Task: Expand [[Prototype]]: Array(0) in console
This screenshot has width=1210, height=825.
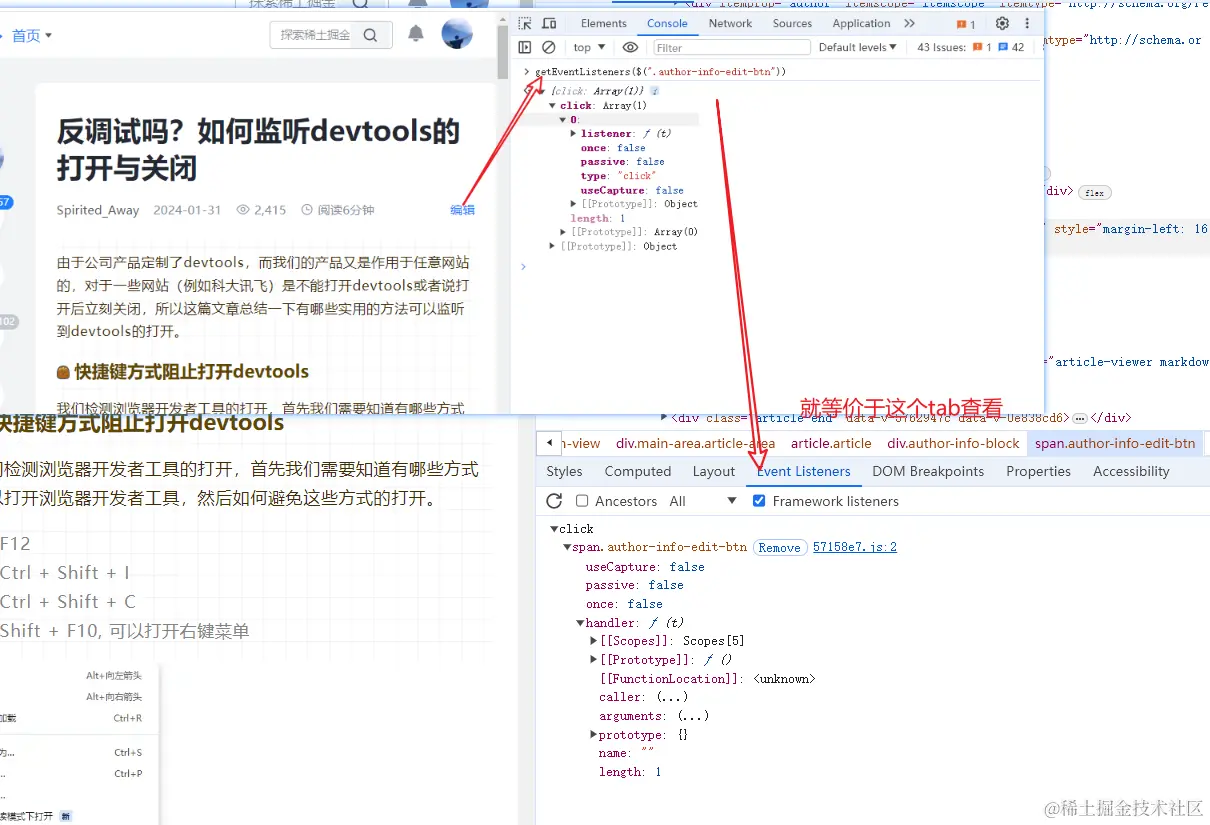Action: [563, 232]
